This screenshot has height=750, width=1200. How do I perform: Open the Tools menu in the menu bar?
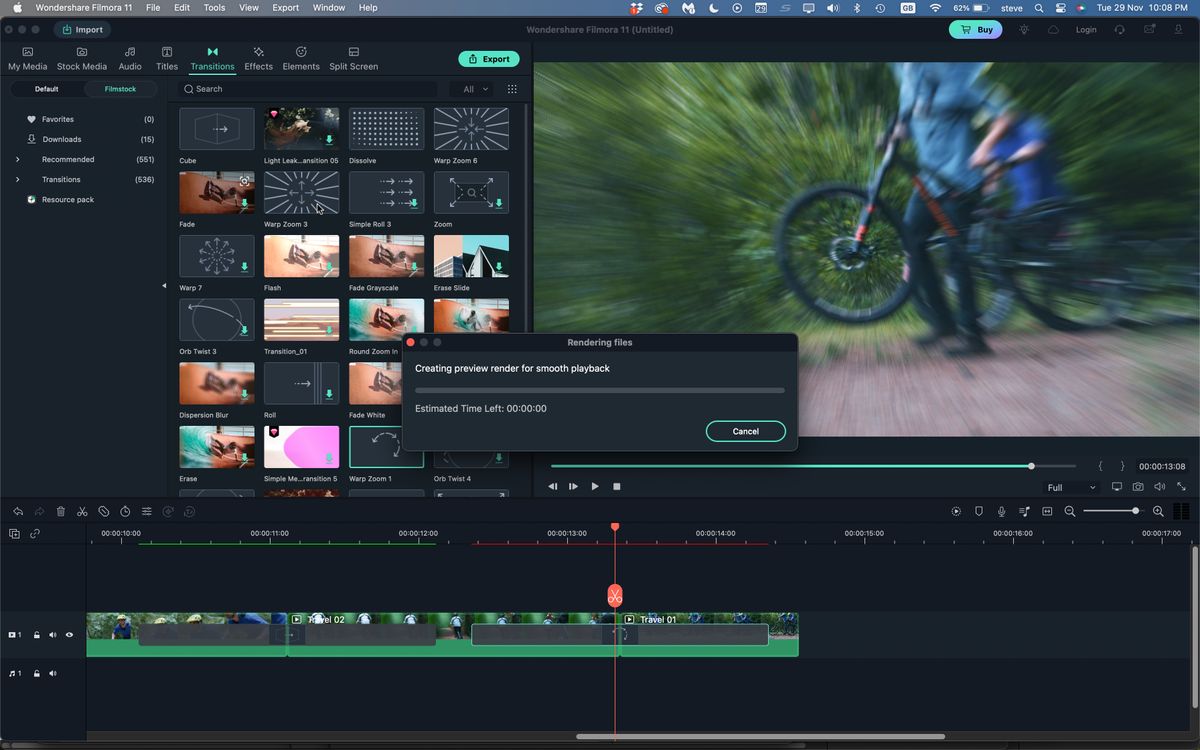(214, 7)
